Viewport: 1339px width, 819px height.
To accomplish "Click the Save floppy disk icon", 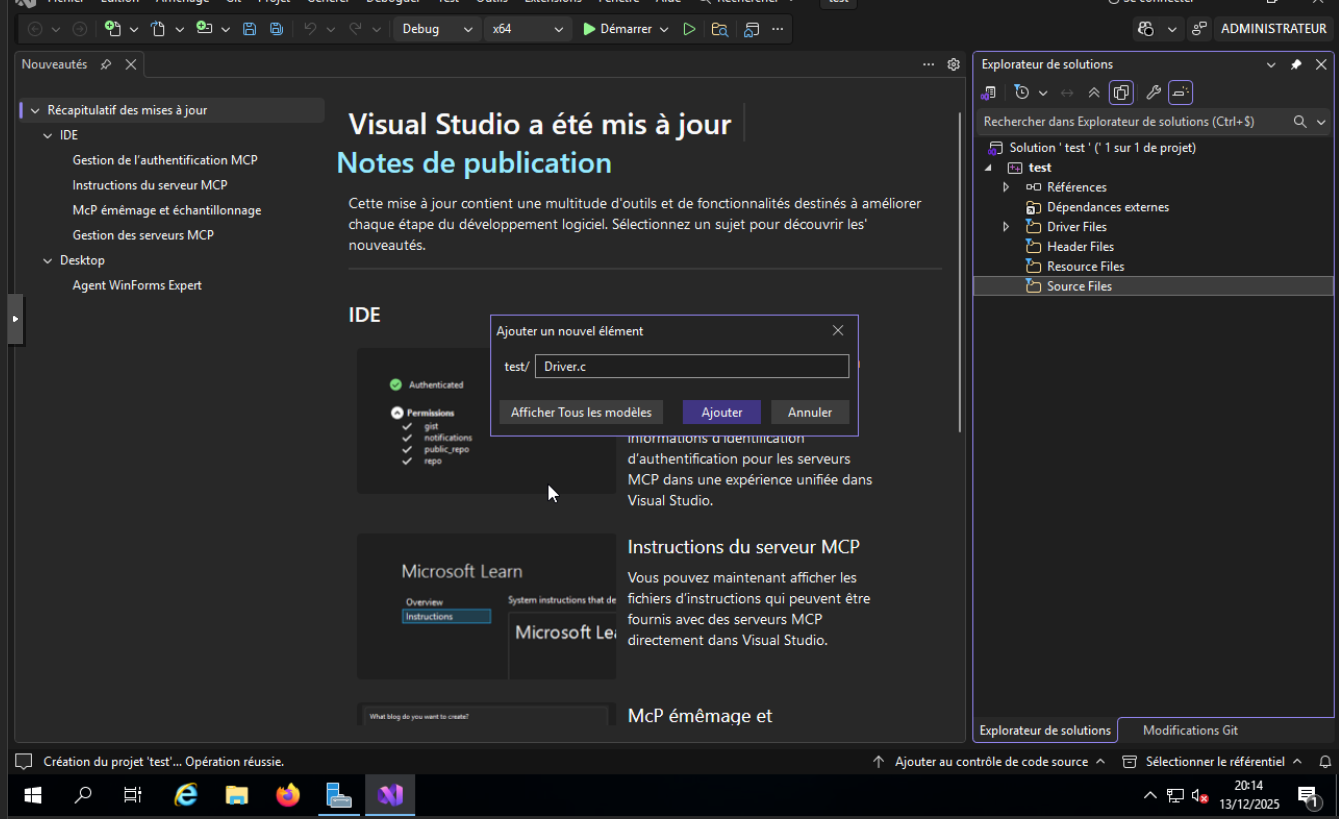I will [250, 29].
